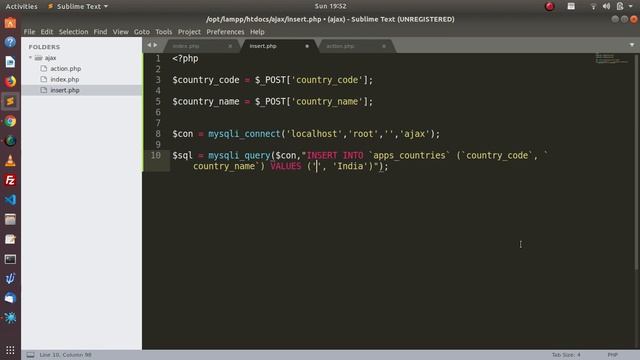Viewport: 640px width, 360px height.
Task: Click action.php file icon in sidebar
Action: [x=44, y=69]
